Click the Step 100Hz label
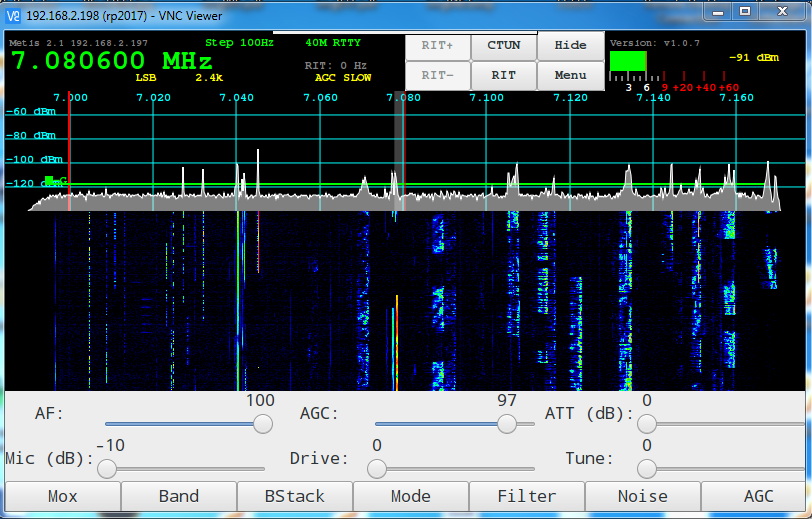The width and height of the screenshot is (812, 519). (239, 43)
